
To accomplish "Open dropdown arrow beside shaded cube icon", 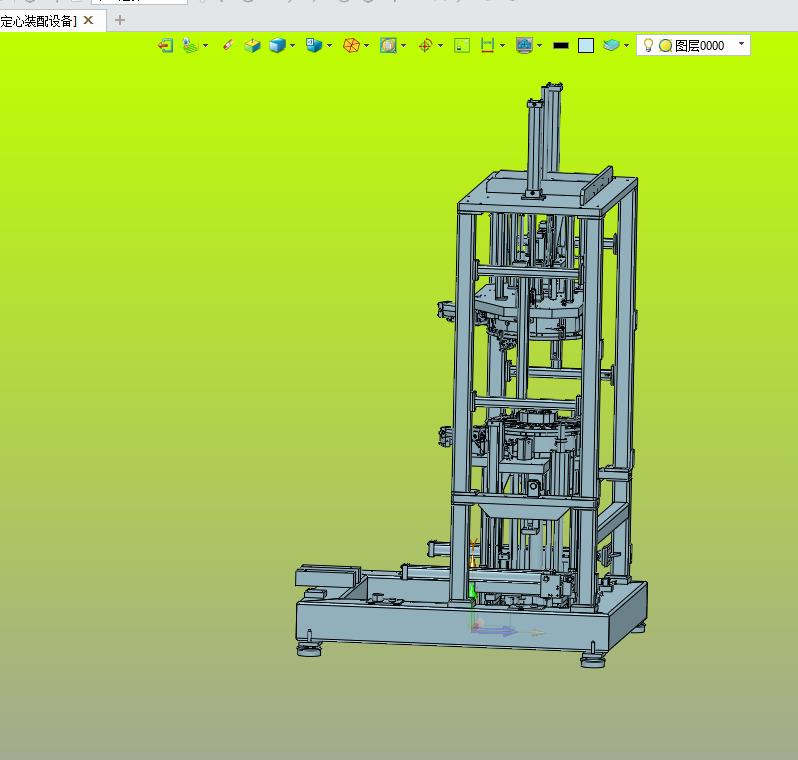I will click(292, 45).
